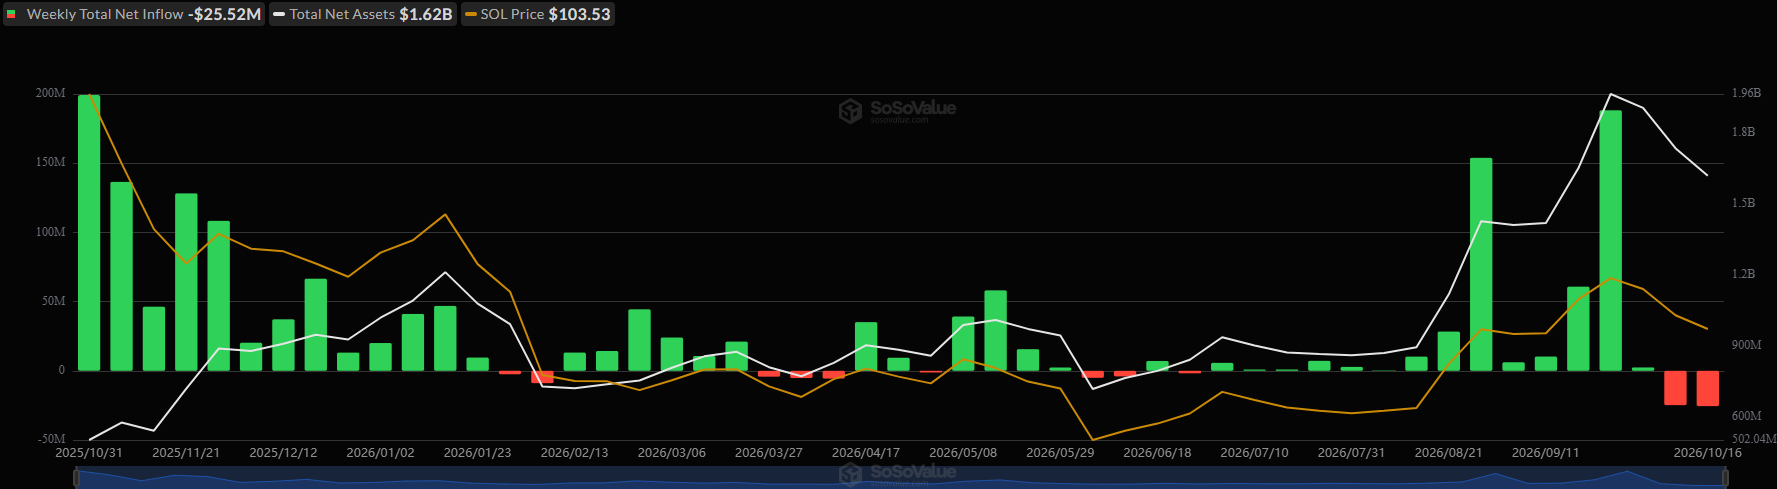Toggle SOL Price legend series
The image size is (1777, 489).
click(537, 14)
